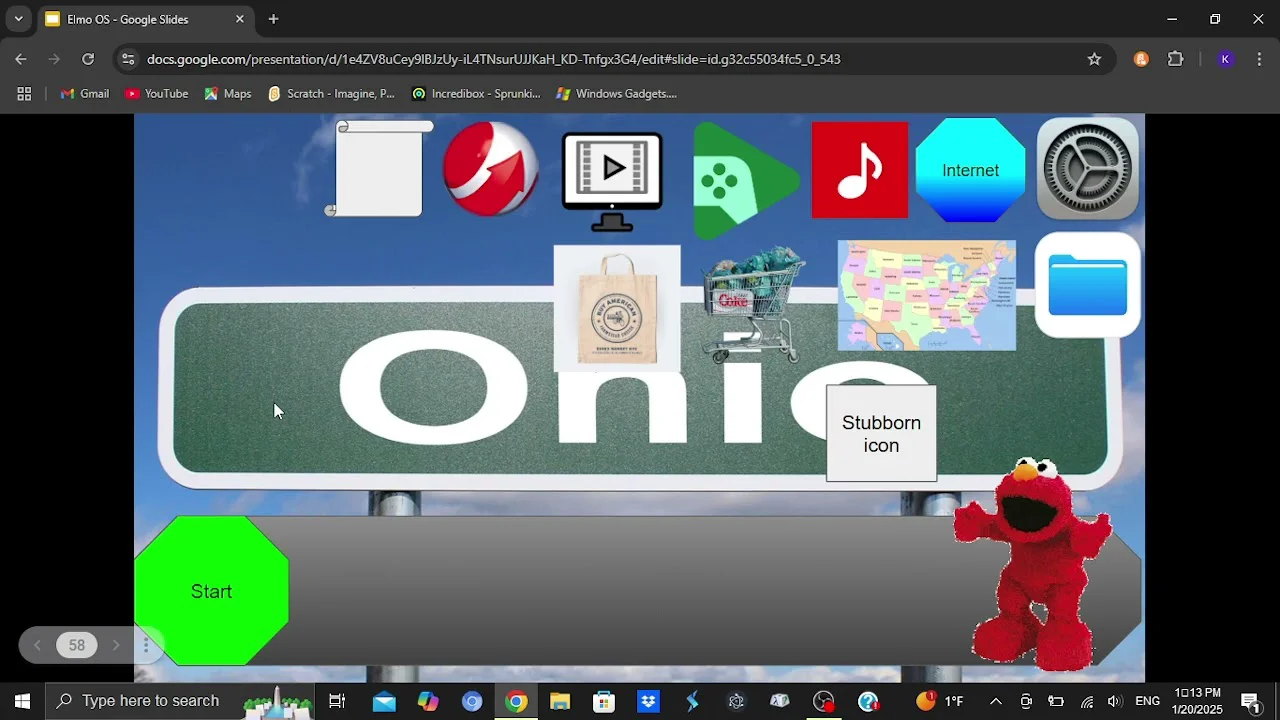
Task: Open the Internet octagon icon
Action: click(x=971, y=170)
